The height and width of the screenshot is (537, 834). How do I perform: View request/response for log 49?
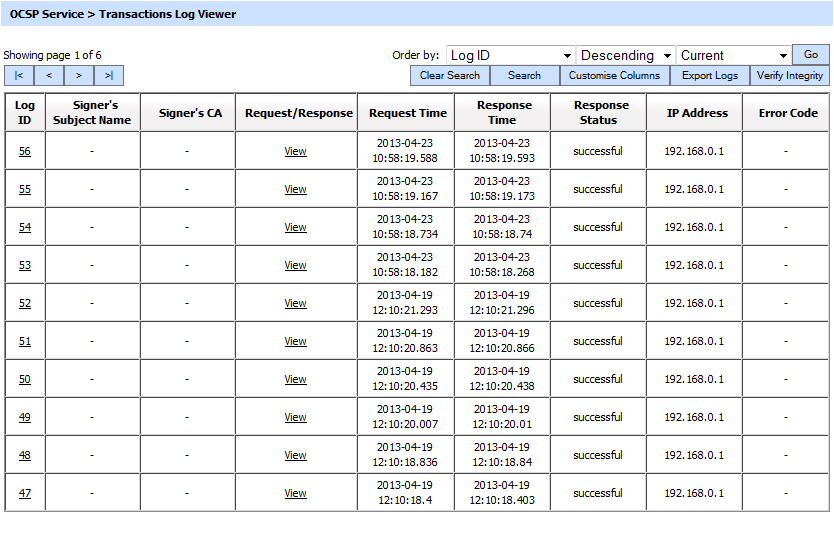coord(295,418)
